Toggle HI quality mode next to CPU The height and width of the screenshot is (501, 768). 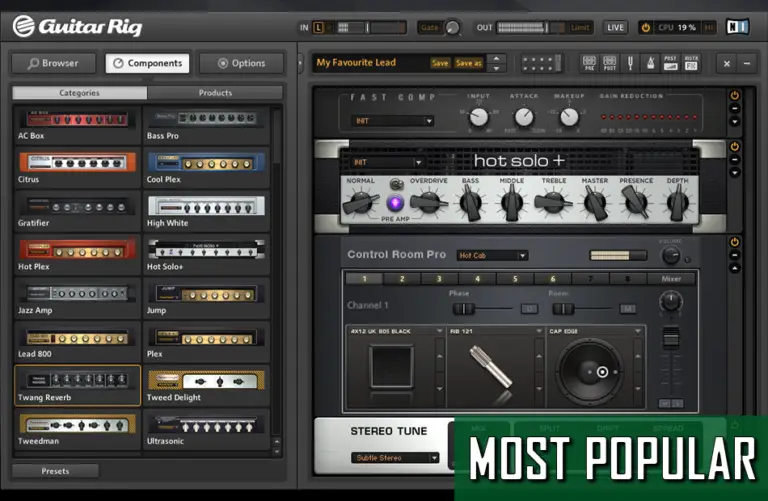click(x=708, y=27)
